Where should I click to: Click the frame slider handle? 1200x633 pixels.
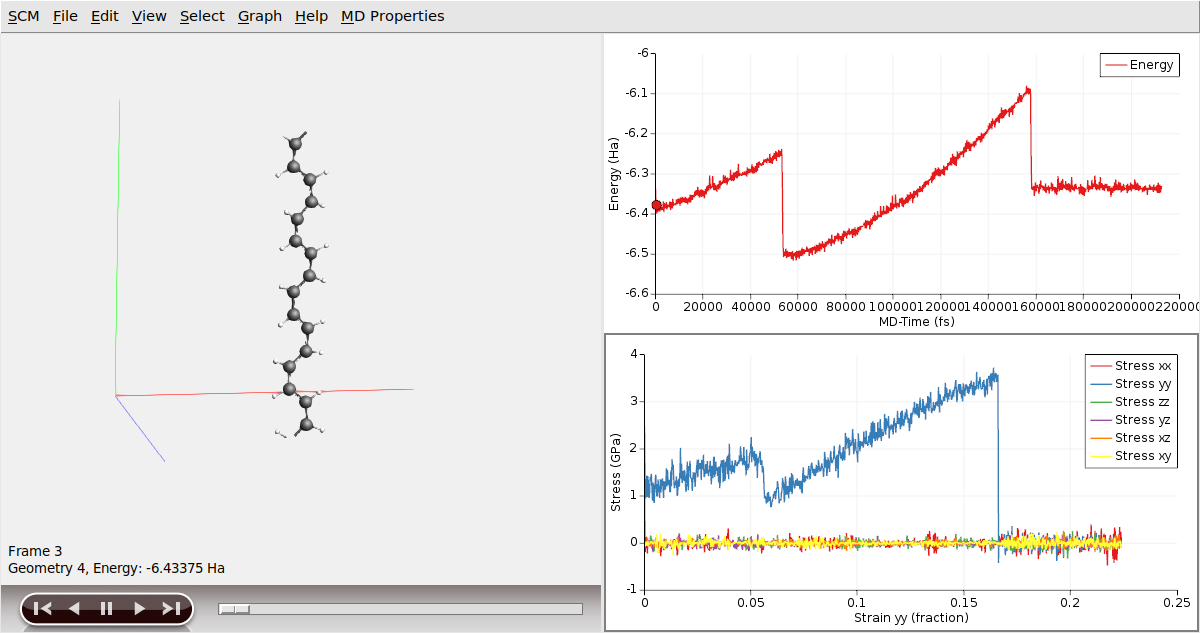[x=235, y=608]
